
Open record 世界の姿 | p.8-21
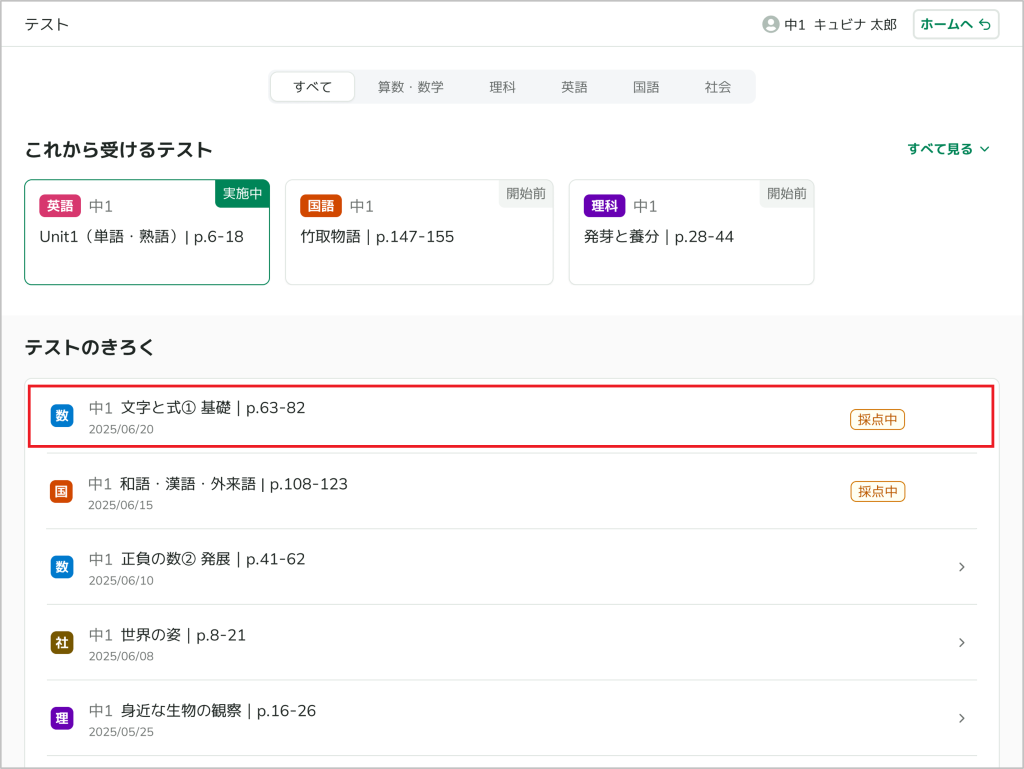point(511,642)
